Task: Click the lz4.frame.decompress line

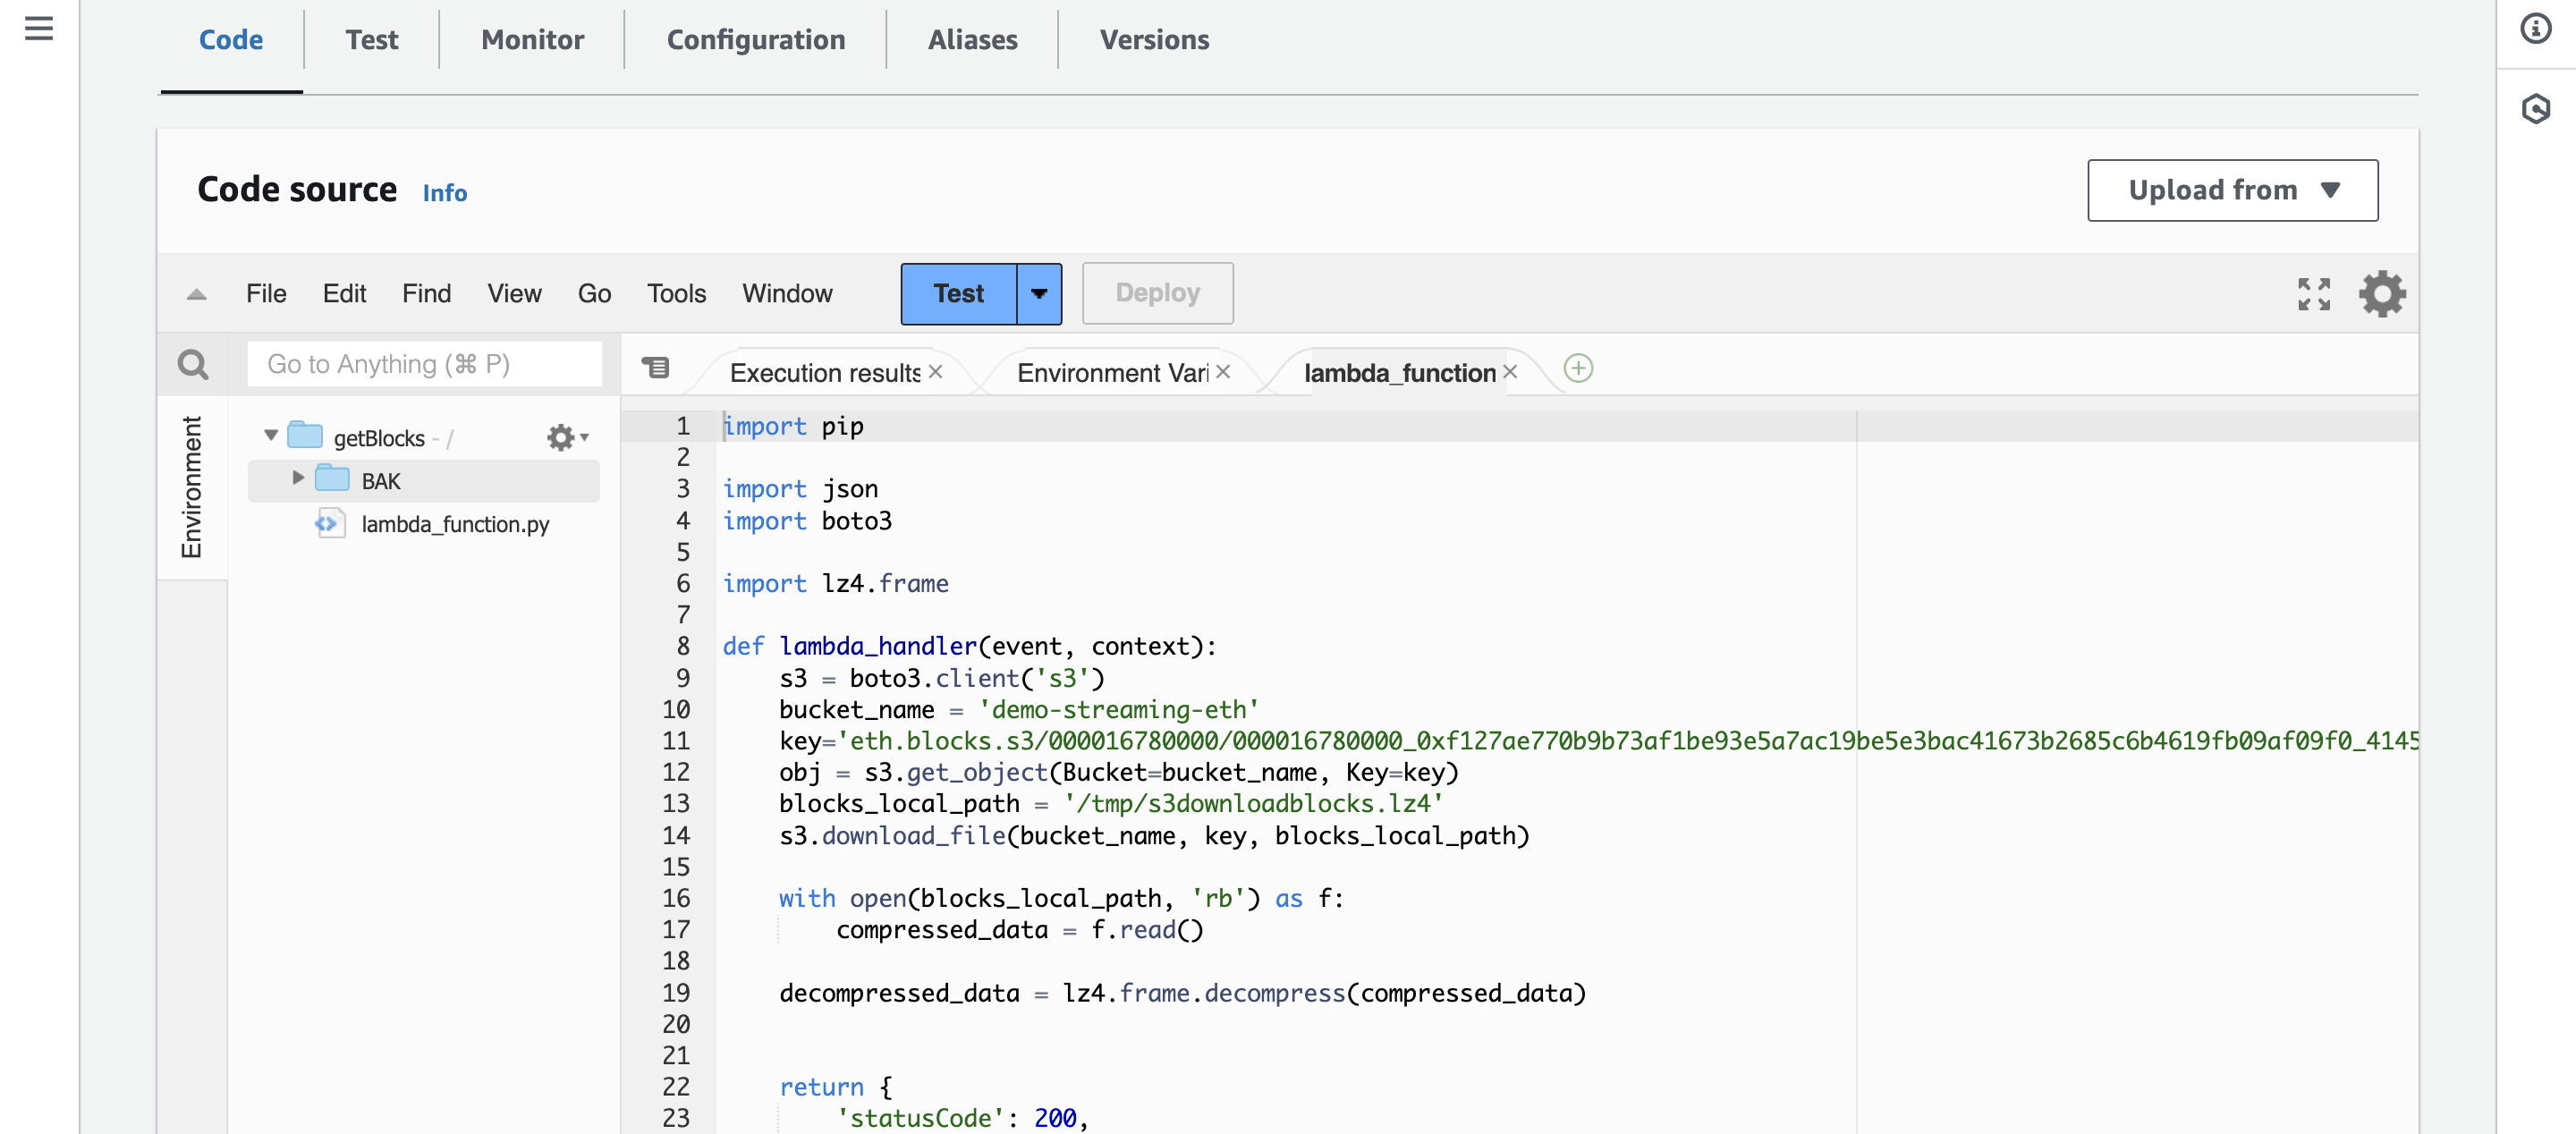Action: [1182, 993]
